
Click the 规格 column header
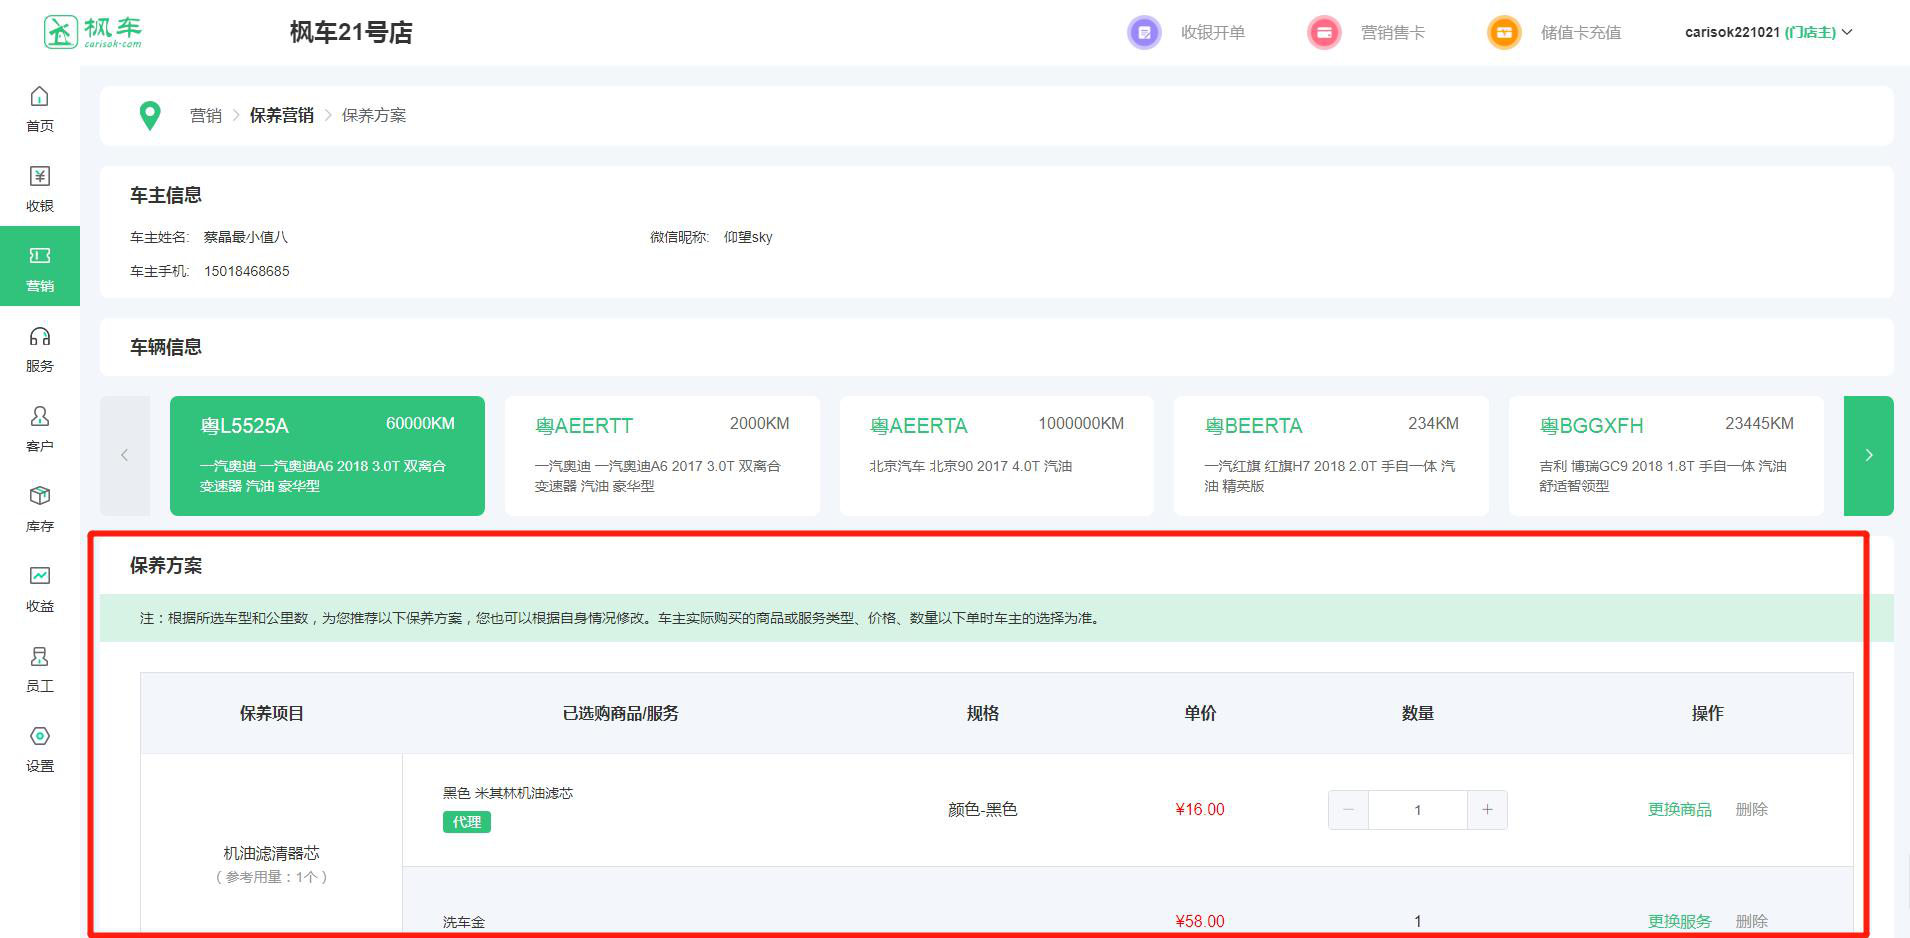click(983, 713)
